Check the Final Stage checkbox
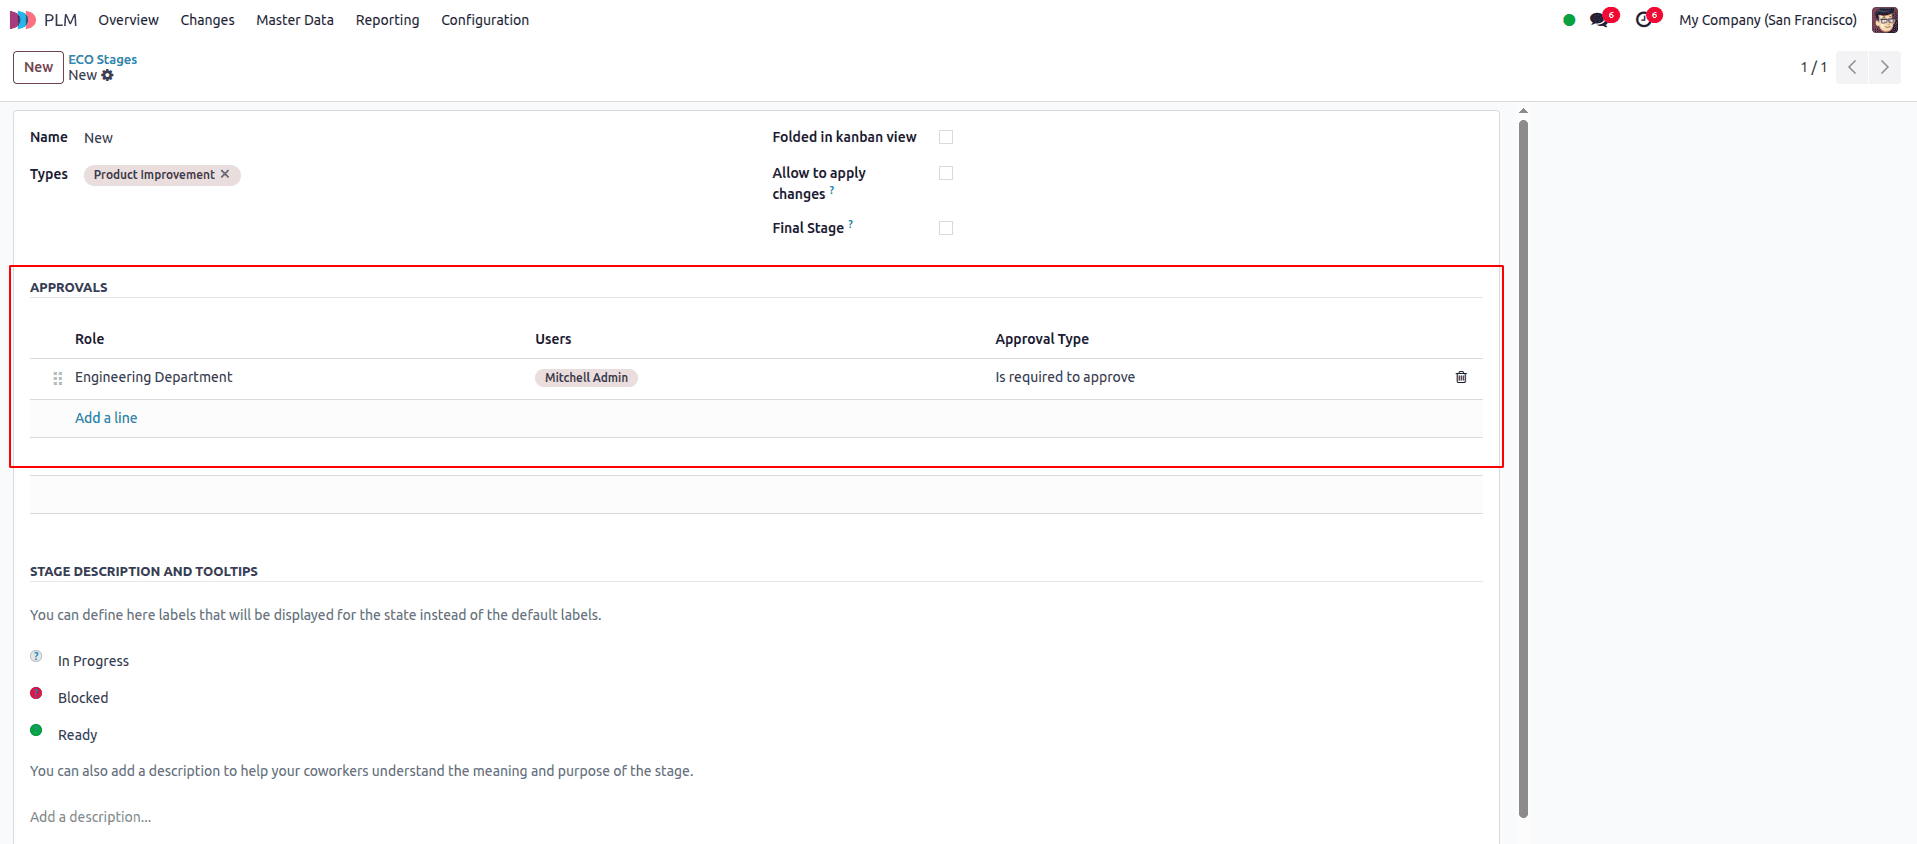1917x844 pixels. pos(946,228)
